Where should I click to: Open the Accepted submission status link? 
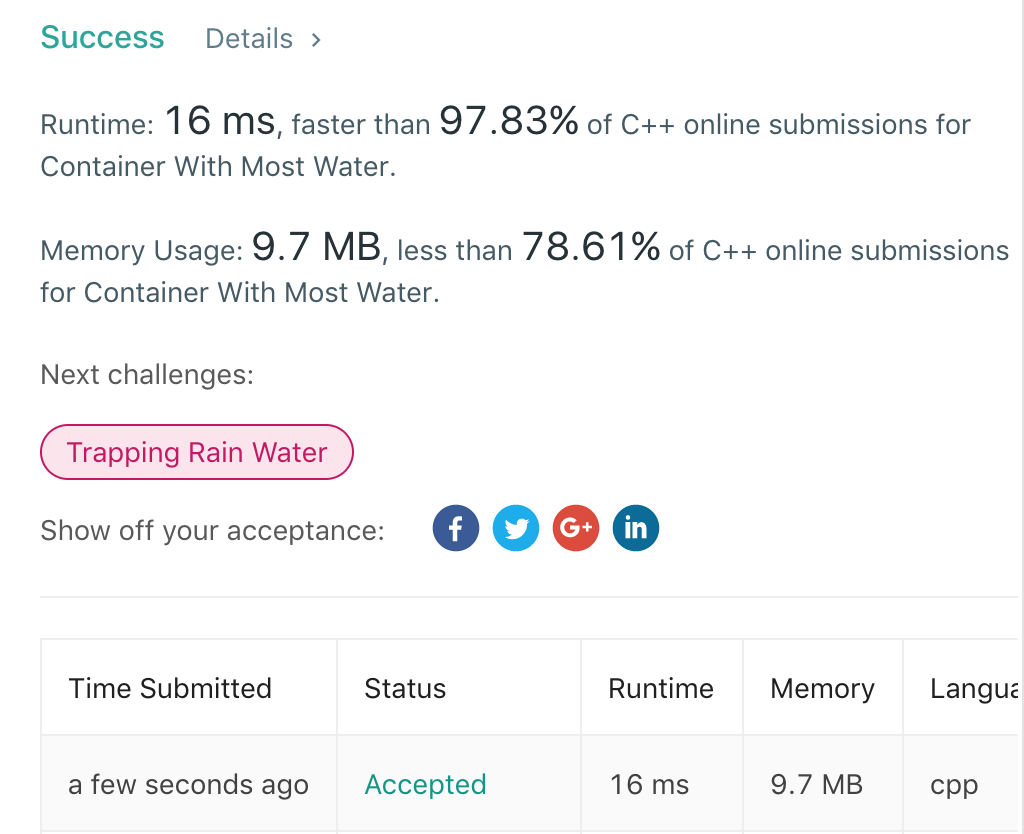(425, 784)
